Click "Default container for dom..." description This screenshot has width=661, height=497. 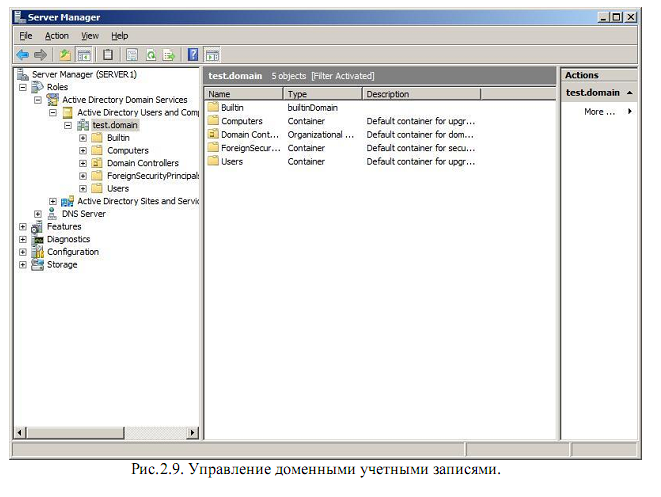pos(420,134)
